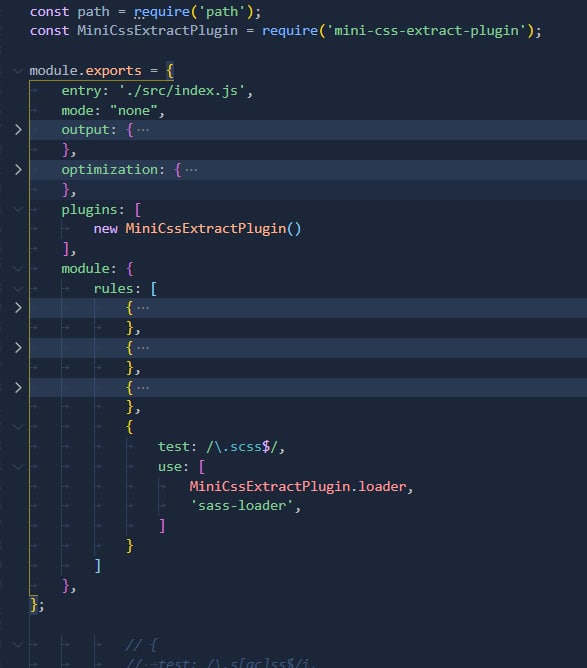
Task: Click the plugins property key
Action: pyautogui.click(x=89, y=210)
